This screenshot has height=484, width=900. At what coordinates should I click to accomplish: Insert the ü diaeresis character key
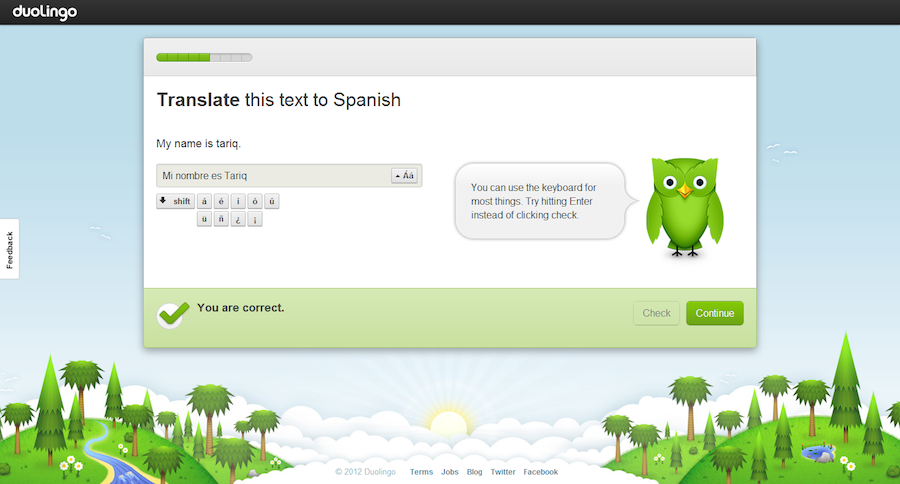point(204,219)
